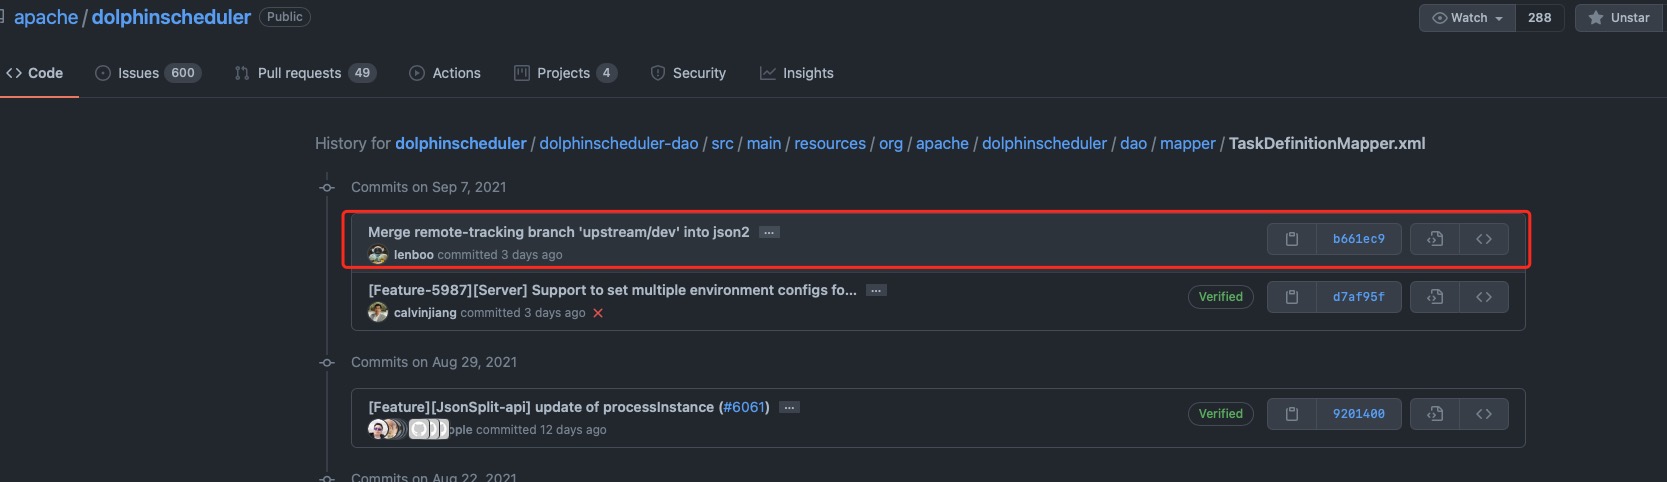Browse repository at commit b661ec9
The height and width of the screenshot is (482, 1667).
point(1484,239)
